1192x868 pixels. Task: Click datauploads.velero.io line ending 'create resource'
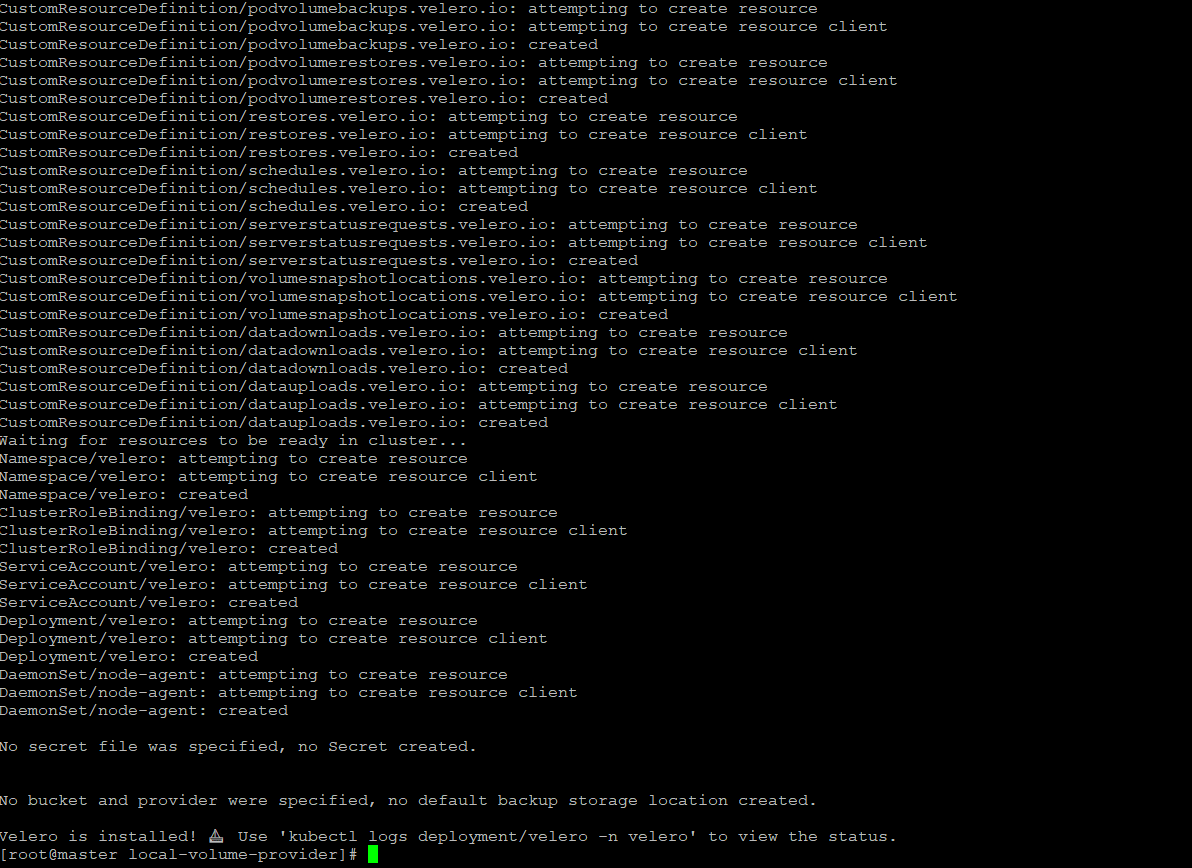(x=384, y=387)
